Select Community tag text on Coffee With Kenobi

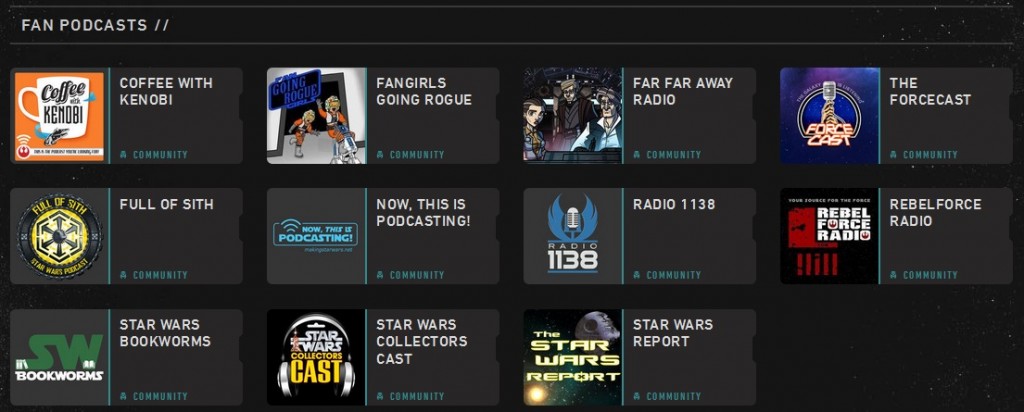pyautogui.click(x=160, y=155)
